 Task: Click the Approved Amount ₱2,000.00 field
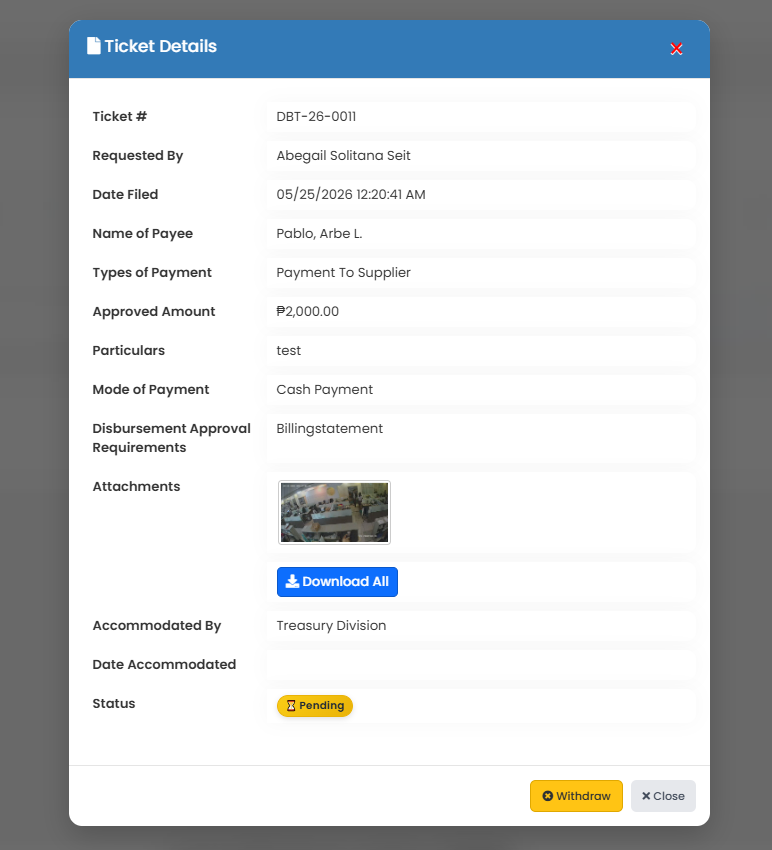point(480,312)
